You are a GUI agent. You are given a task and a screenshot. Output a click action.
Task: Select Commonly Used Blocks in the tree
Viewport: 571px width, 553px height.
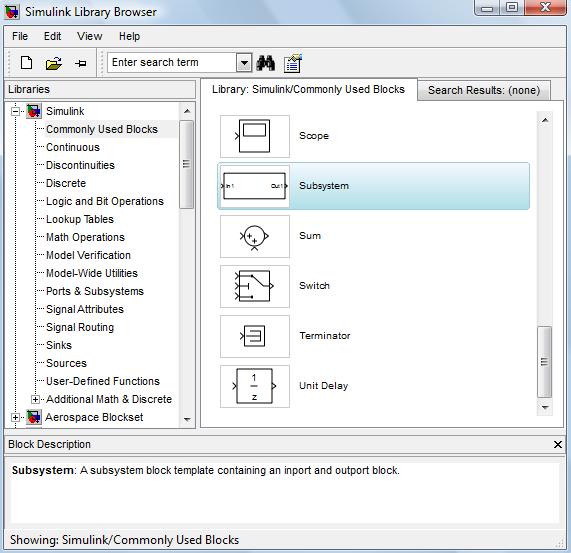click(x=102, y=129)
